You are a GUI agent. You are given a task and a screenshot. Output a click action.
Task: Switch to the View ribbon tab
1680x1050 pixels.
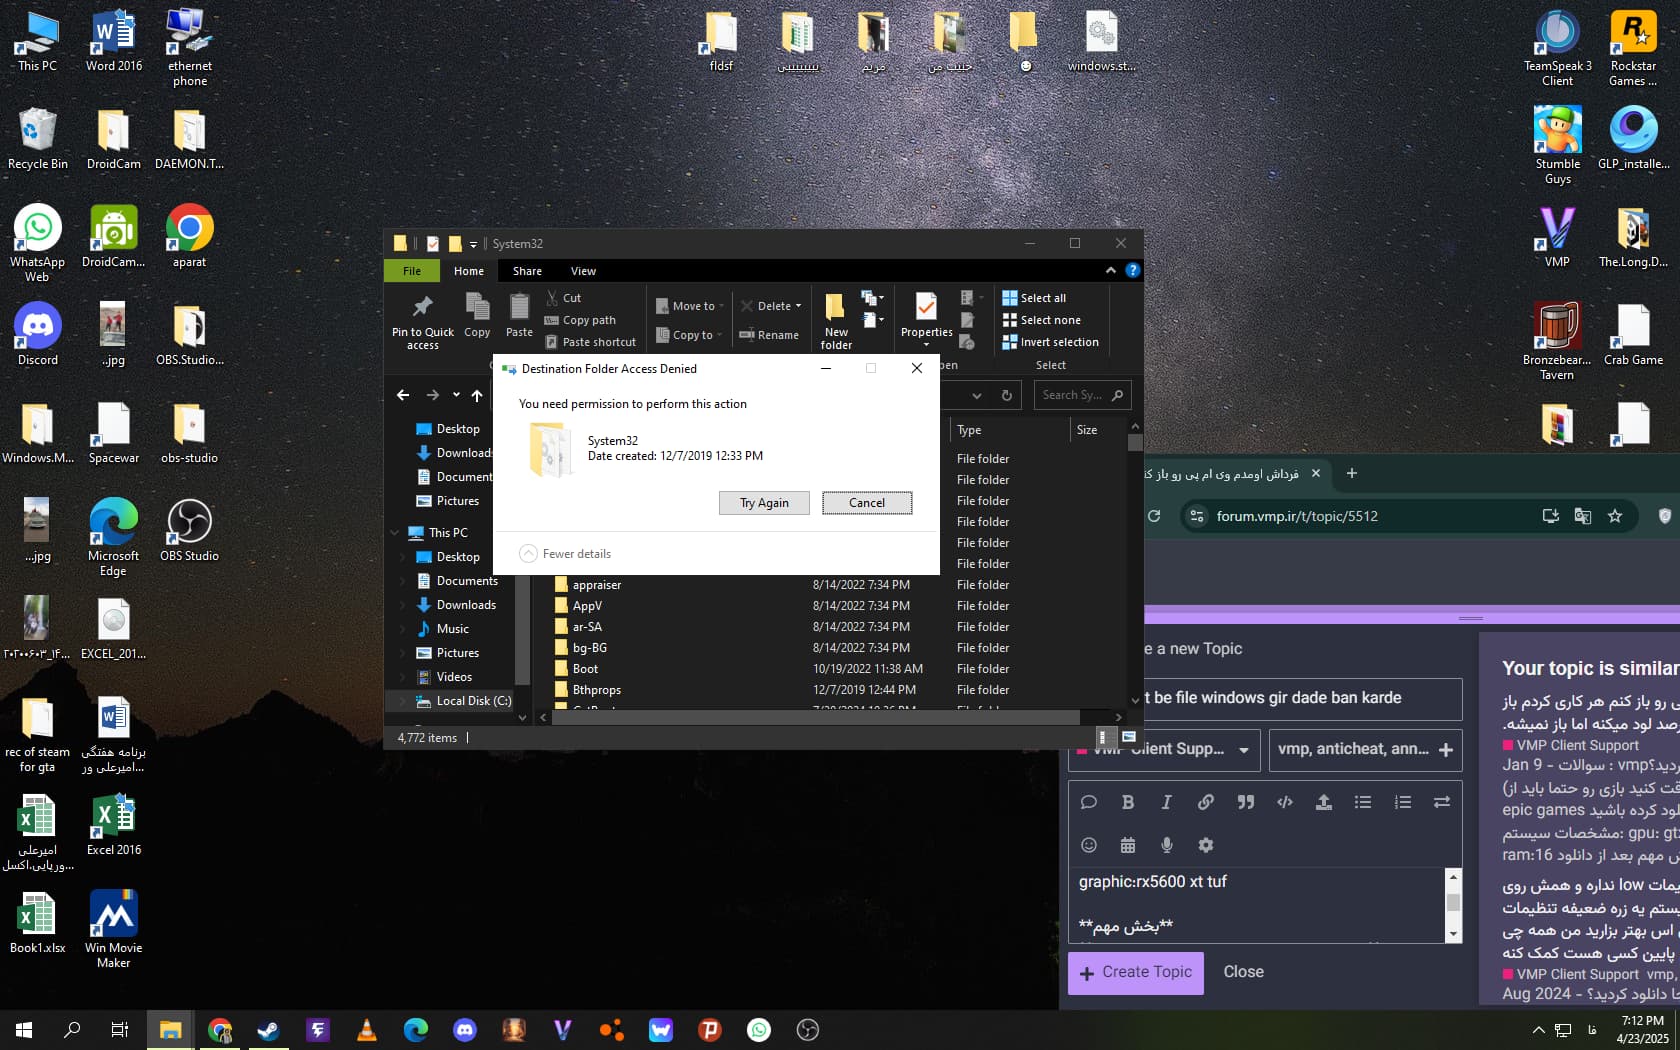[583, 271]
